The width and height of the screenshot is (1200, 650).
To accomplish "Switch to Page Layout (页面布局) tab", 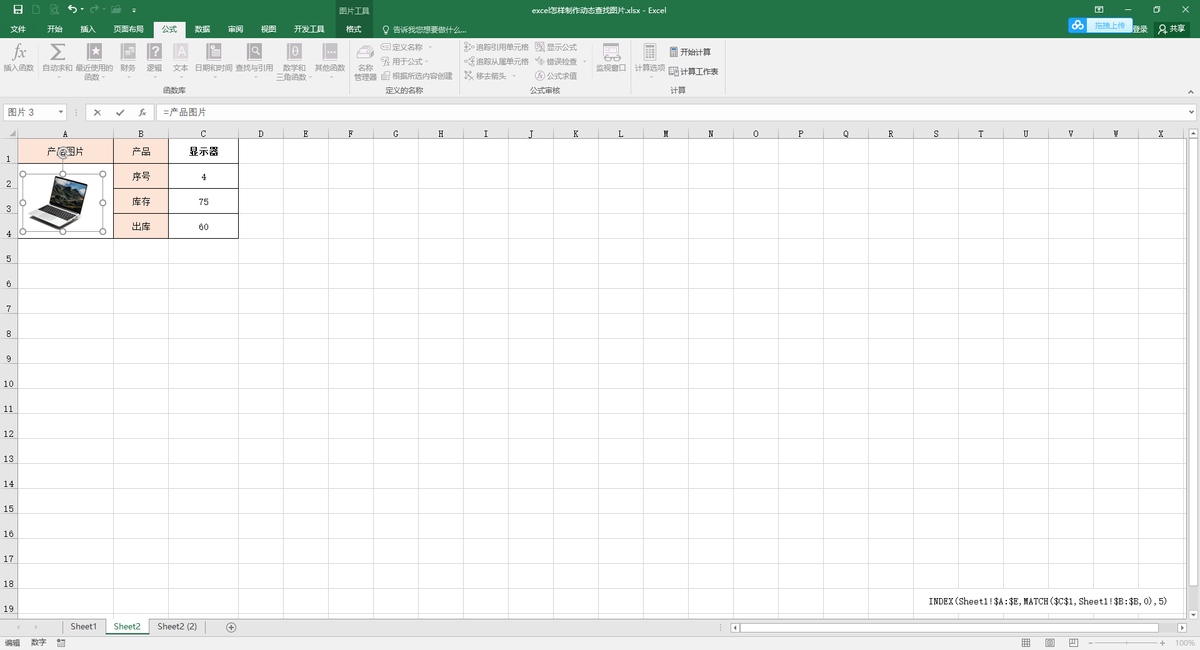I will coord(128,29).
